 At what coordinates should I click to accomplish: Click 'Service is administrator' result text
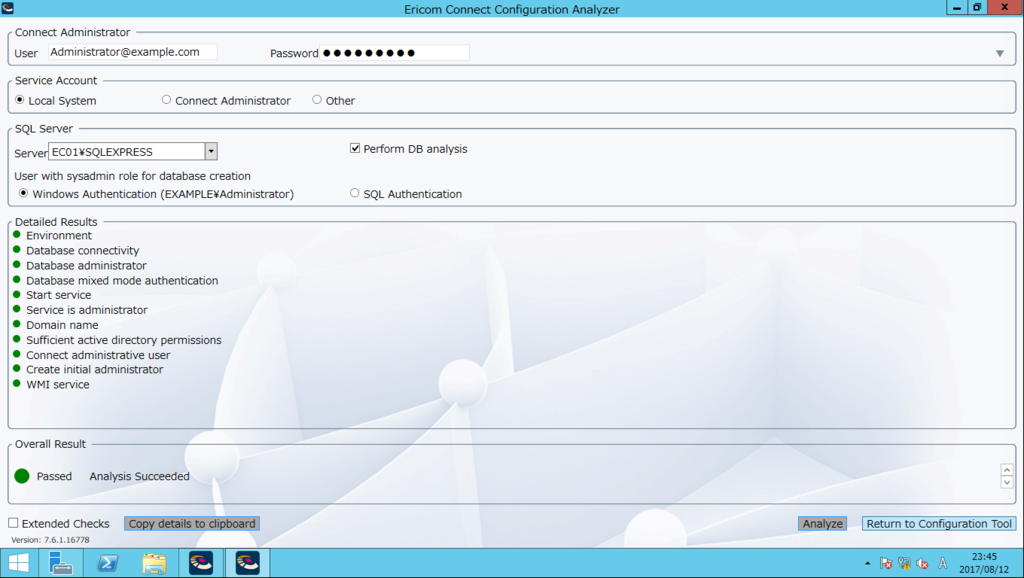pyautogui.click(x=87, y=310)
